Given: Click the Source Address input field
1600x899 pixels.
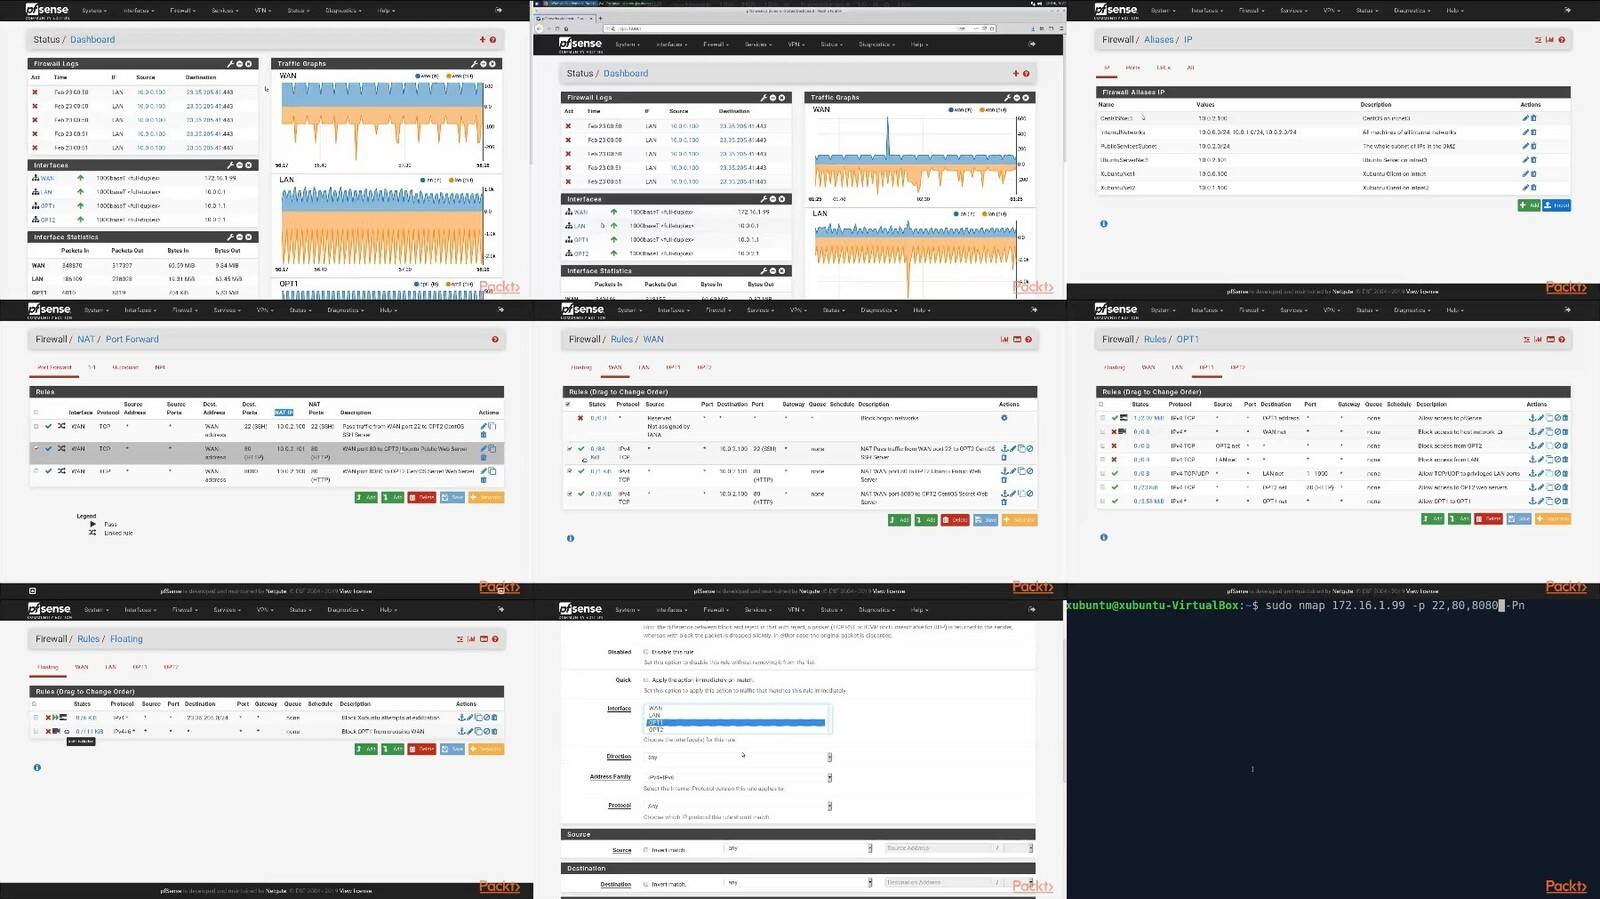Looking at the screenshot, I should click(x=940, y=848).
